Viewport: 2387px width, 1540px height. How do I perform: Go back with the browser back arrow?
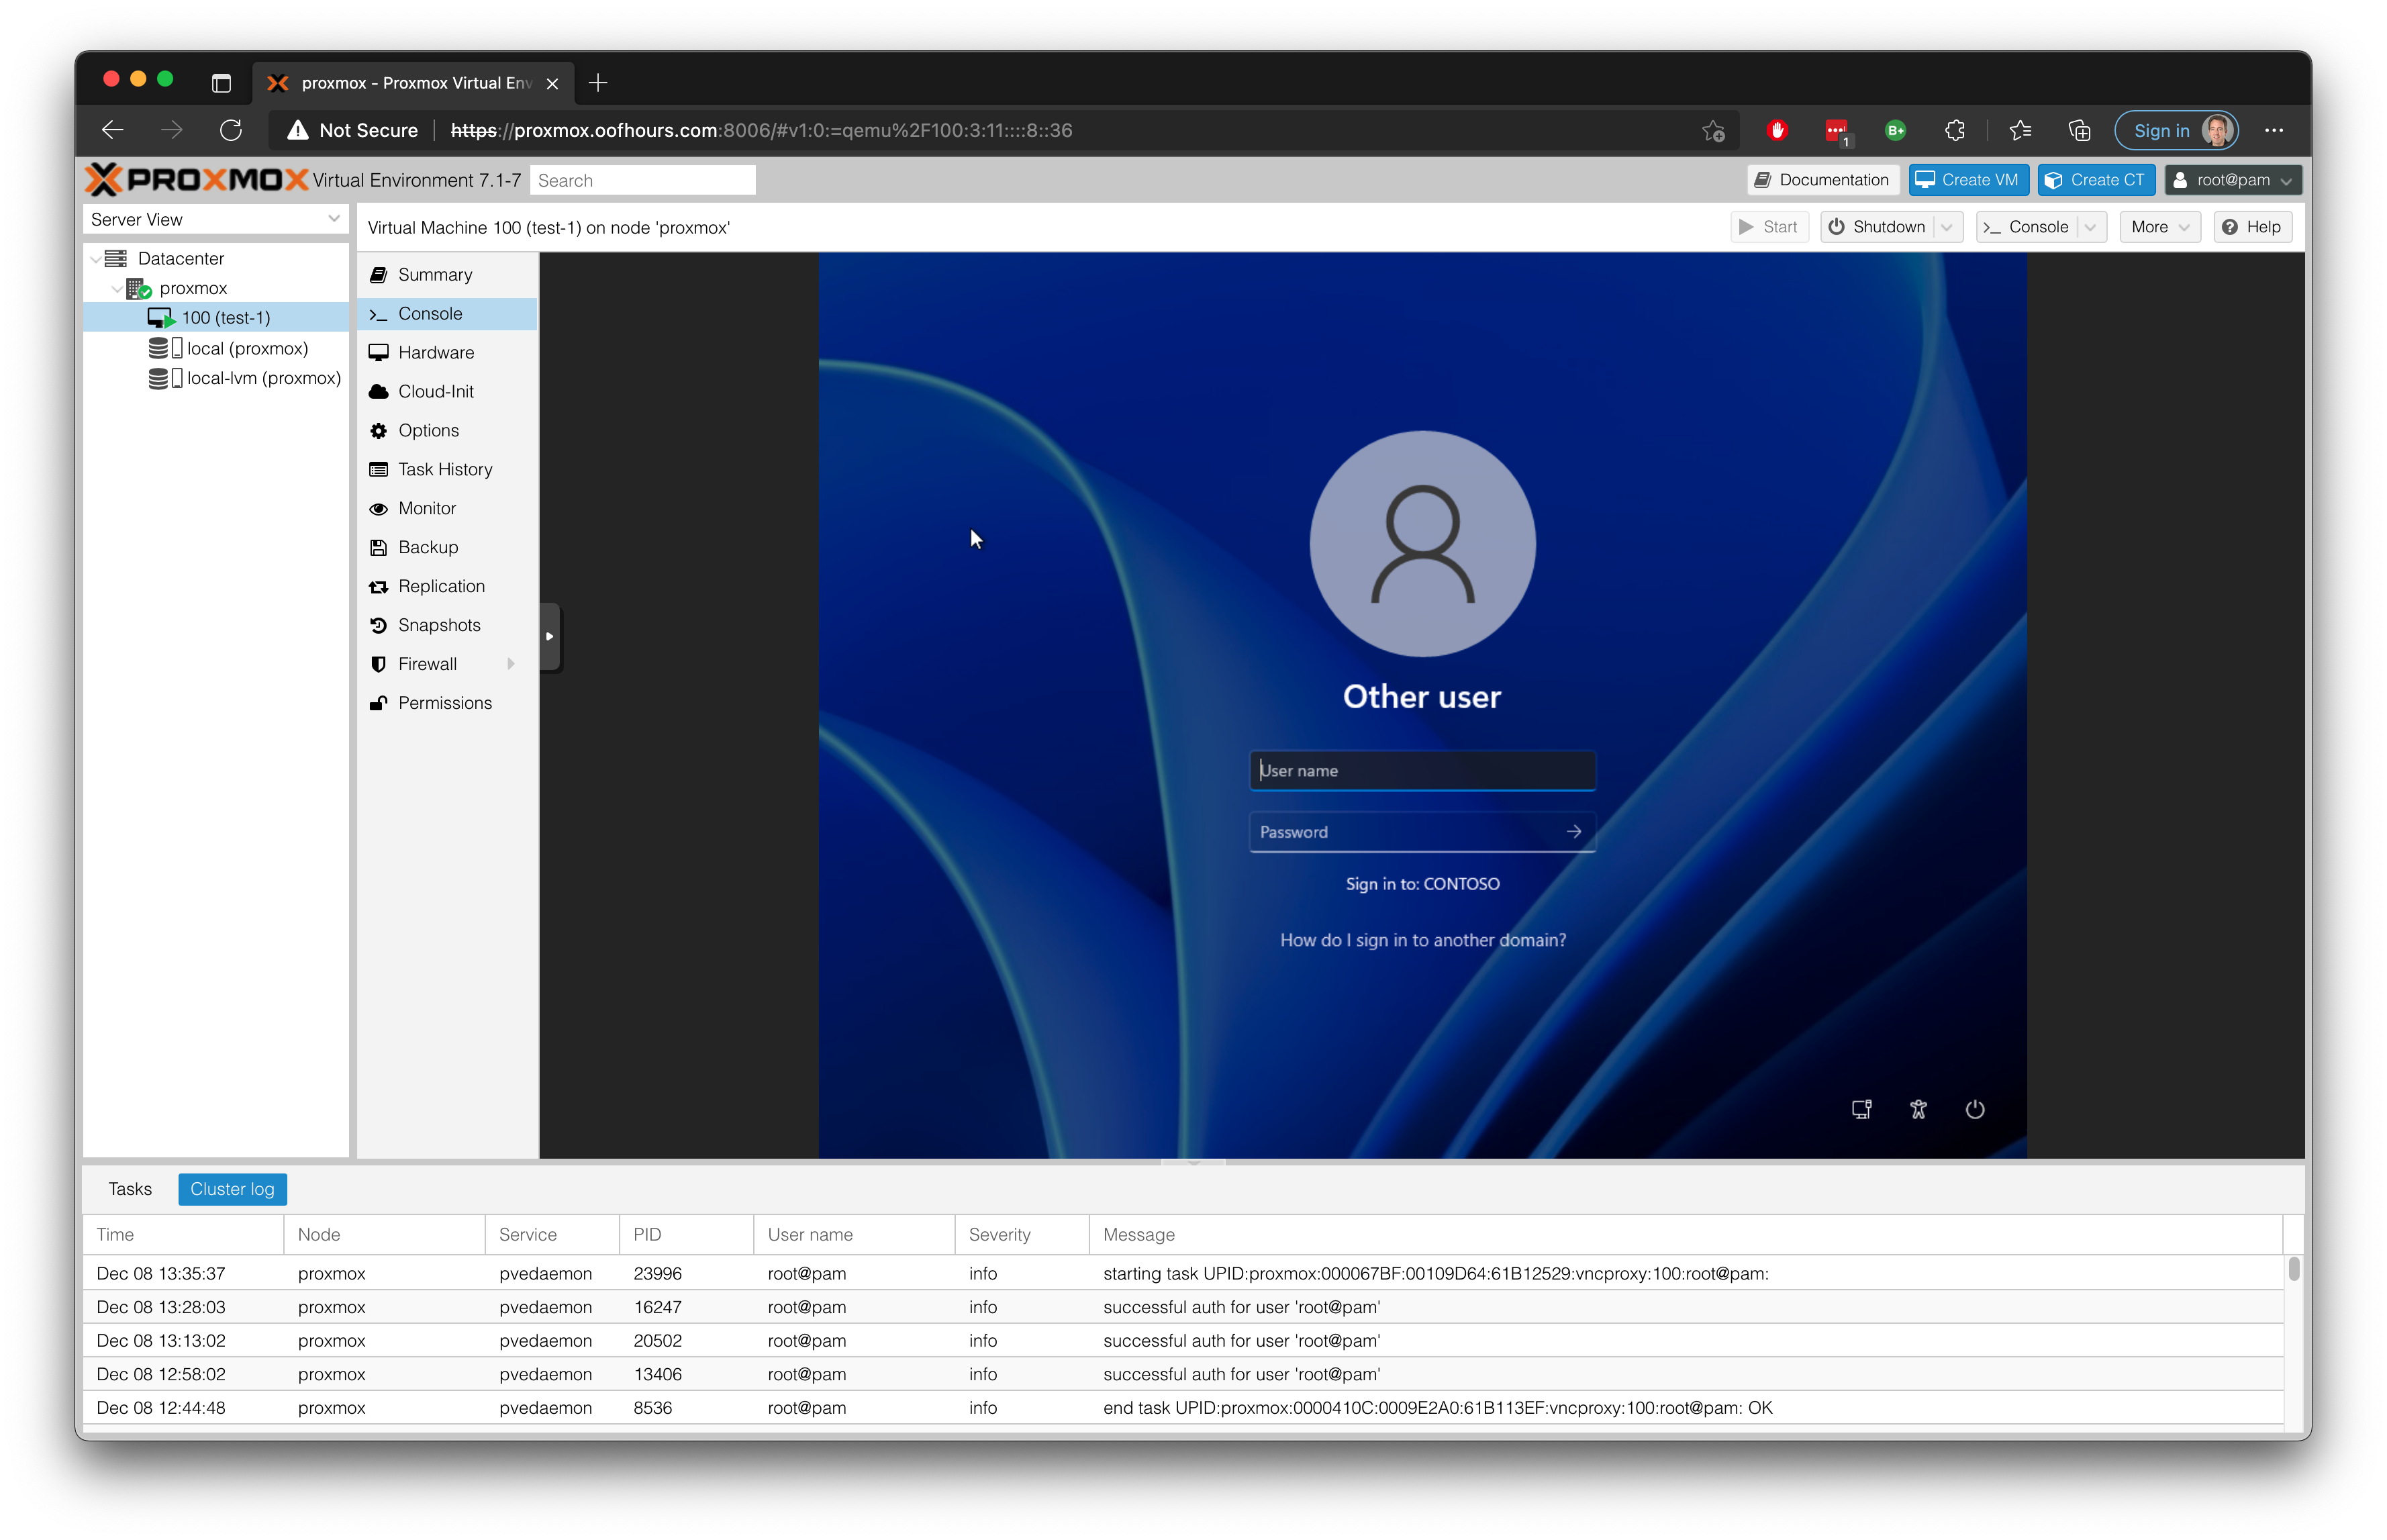113,130
